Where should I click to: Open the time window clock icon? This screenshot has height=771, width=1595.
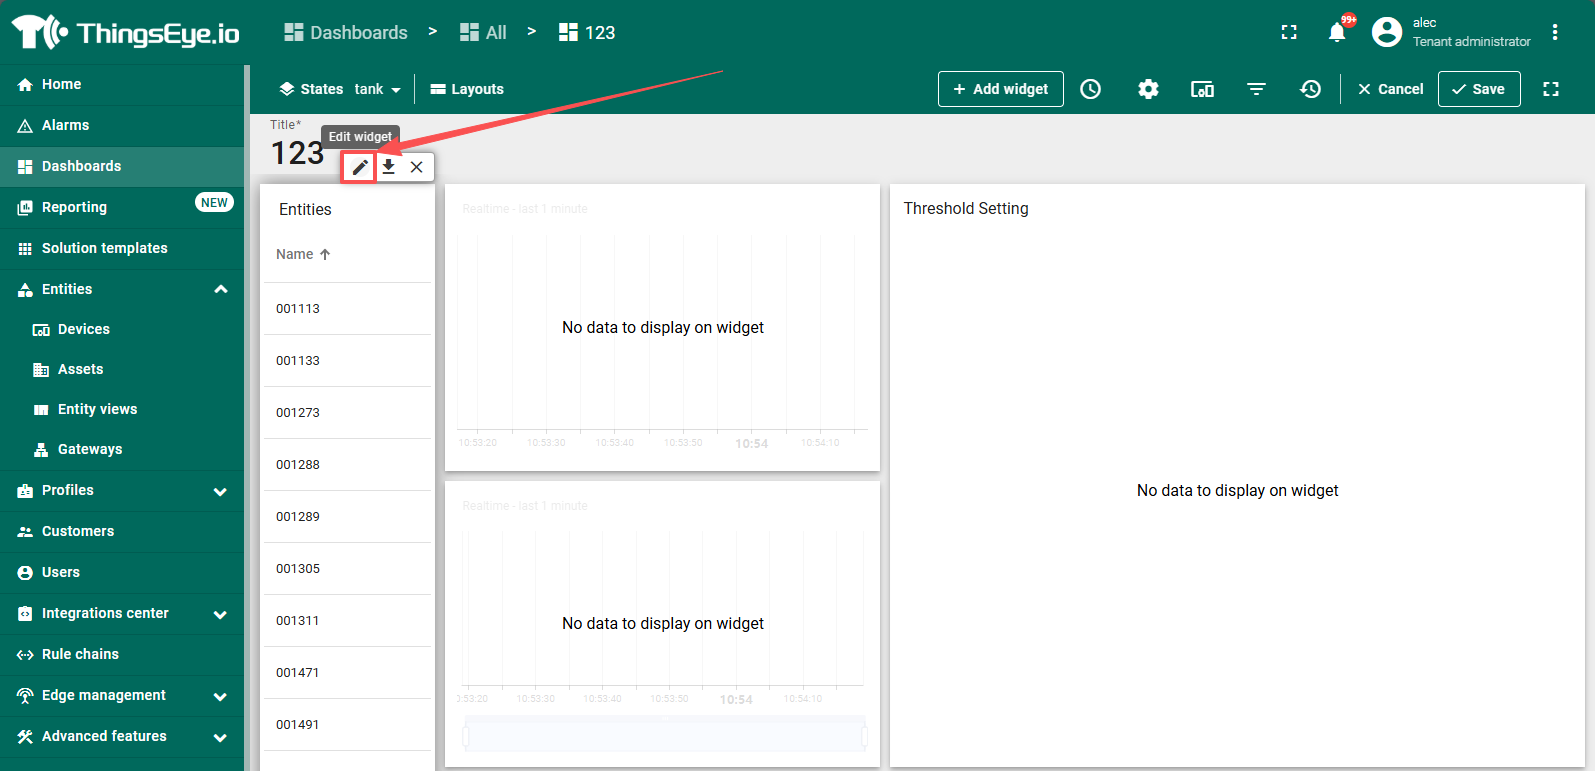pos(1090,89)
